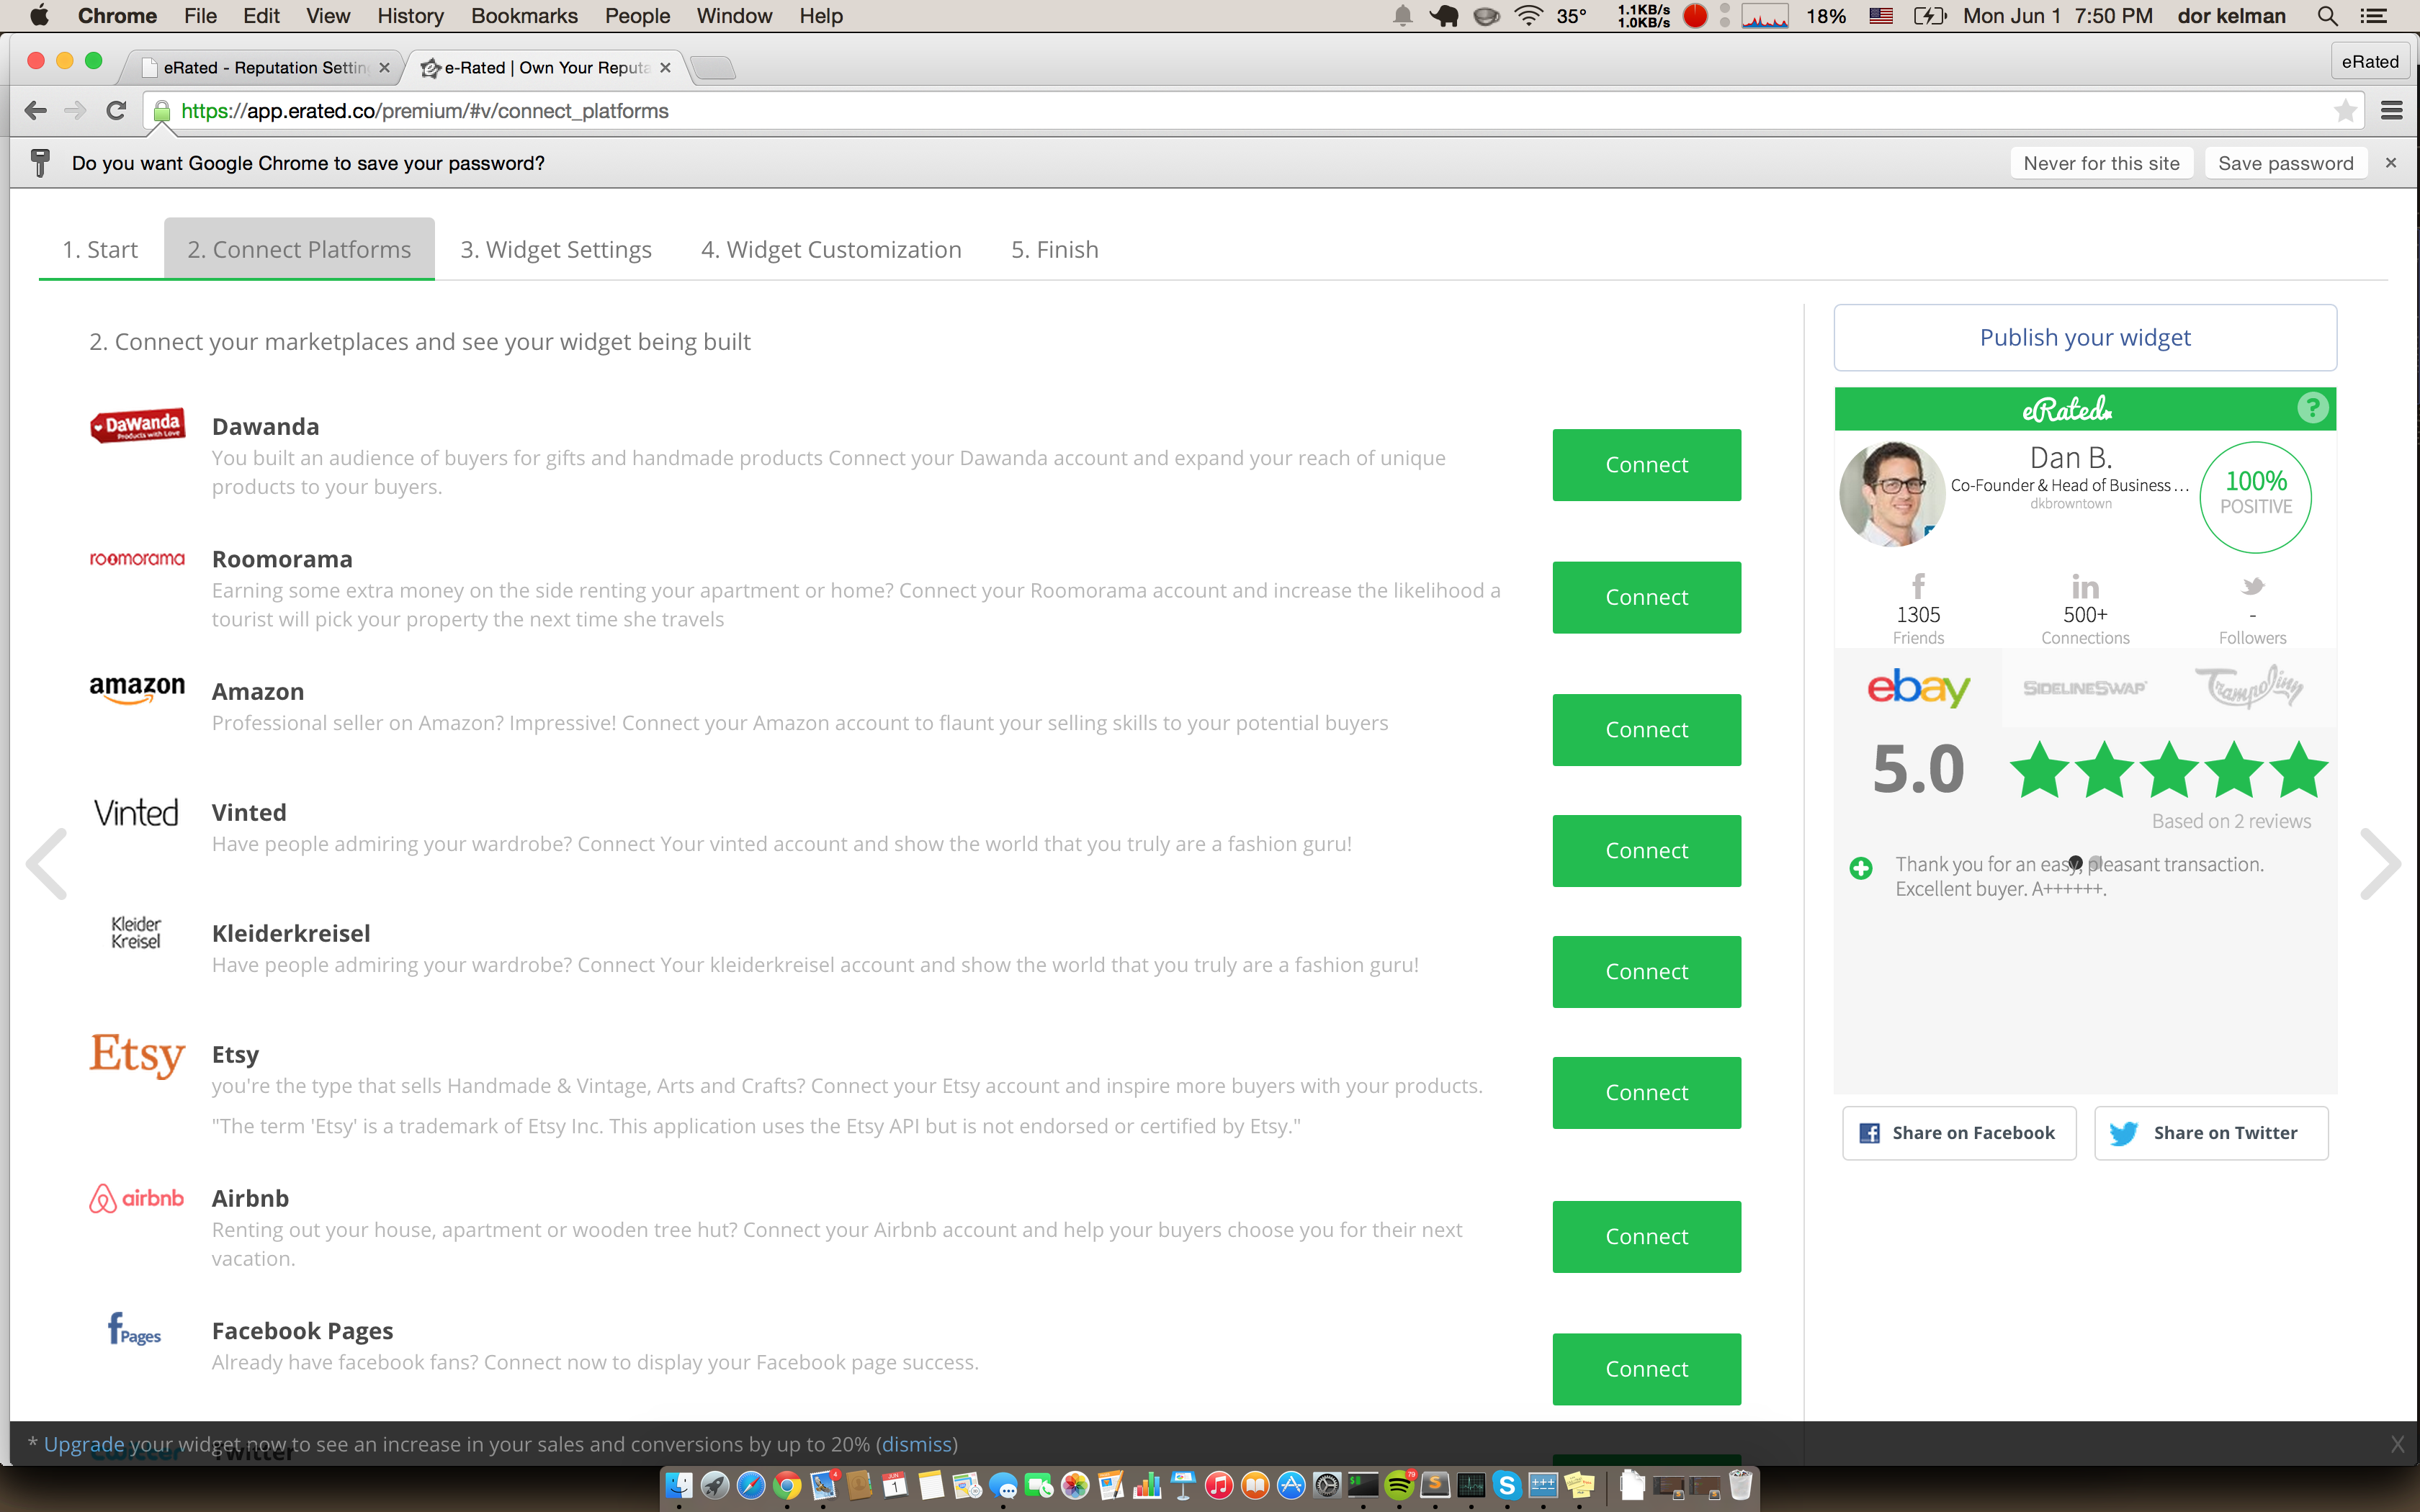
Task: Bookmark the page with the star icon
Action: tap(2345, 111)
